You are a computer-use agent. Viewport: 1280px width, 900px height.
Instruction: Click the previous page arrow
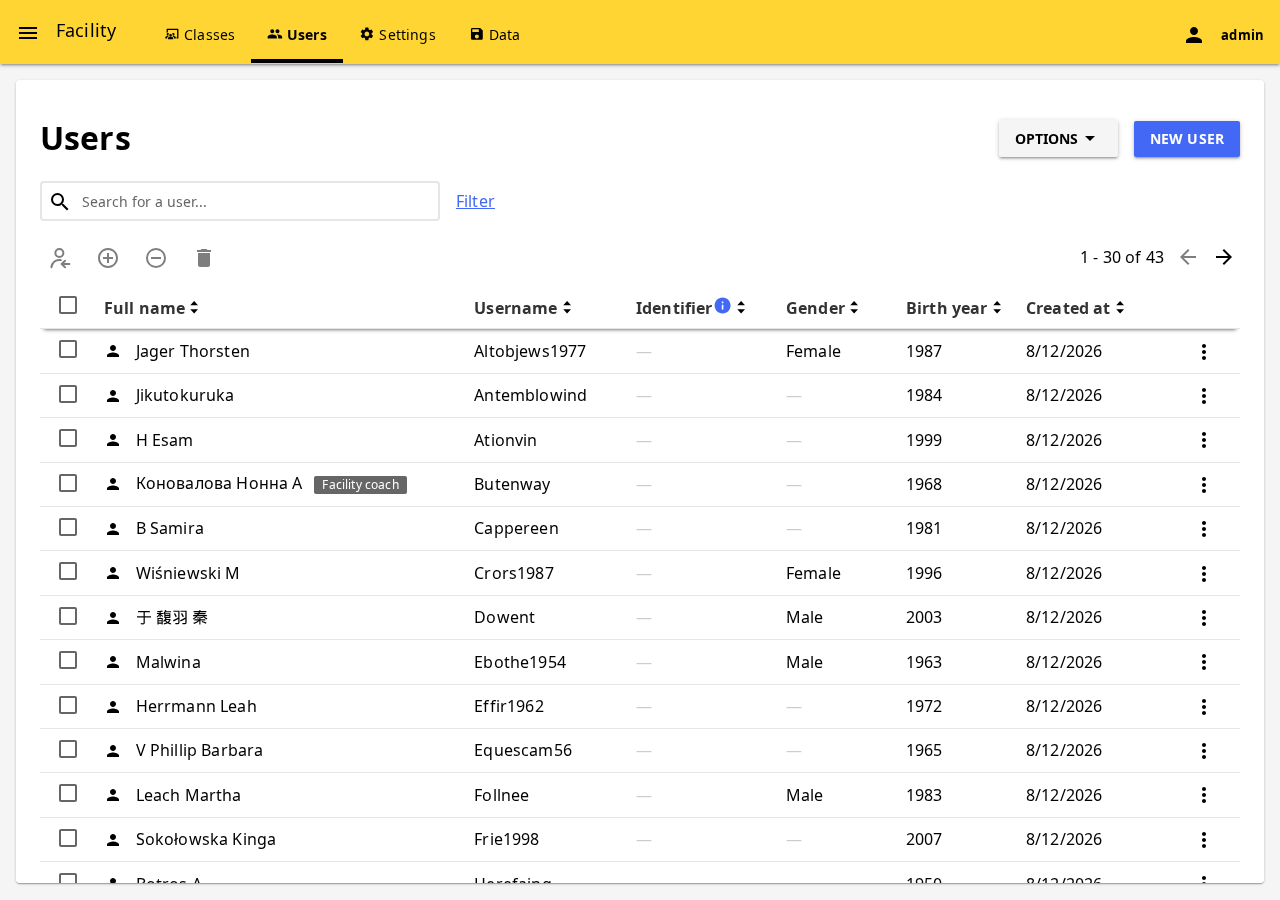pyautogui.click(x=1188, y=257)
